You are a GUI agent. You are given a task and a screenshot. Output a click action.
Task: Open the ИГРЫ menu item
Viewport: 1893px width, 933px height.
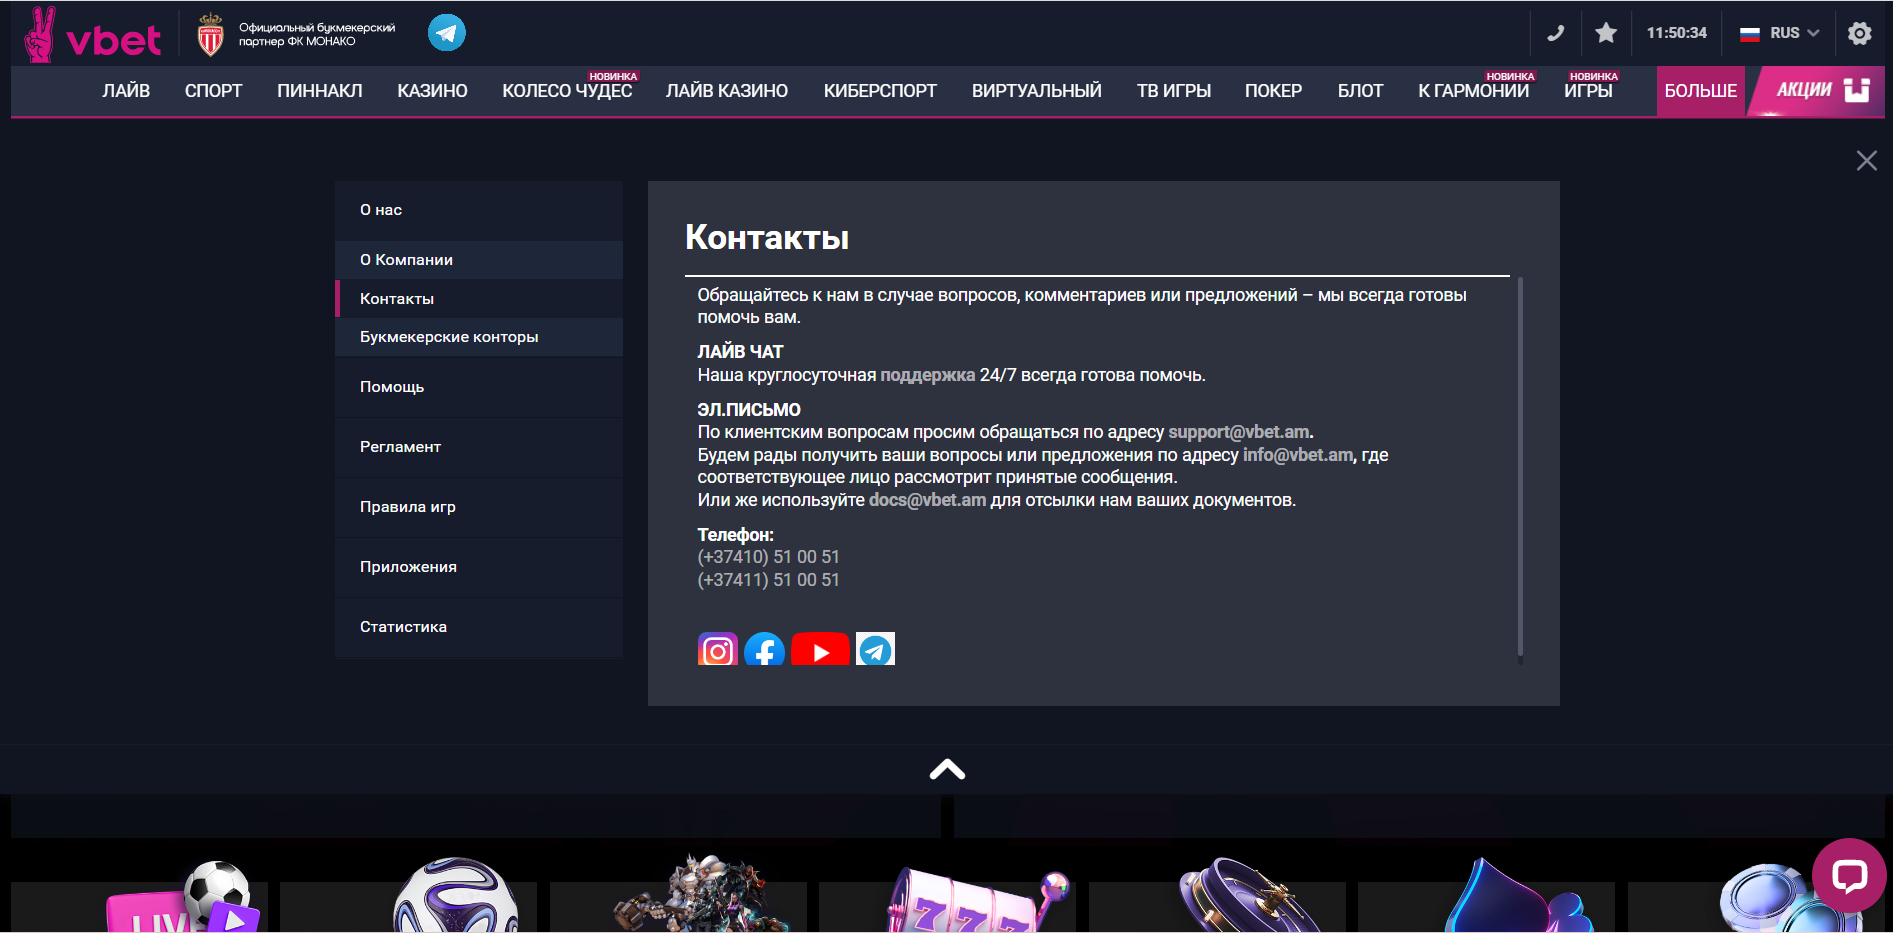coord(1588,91)
